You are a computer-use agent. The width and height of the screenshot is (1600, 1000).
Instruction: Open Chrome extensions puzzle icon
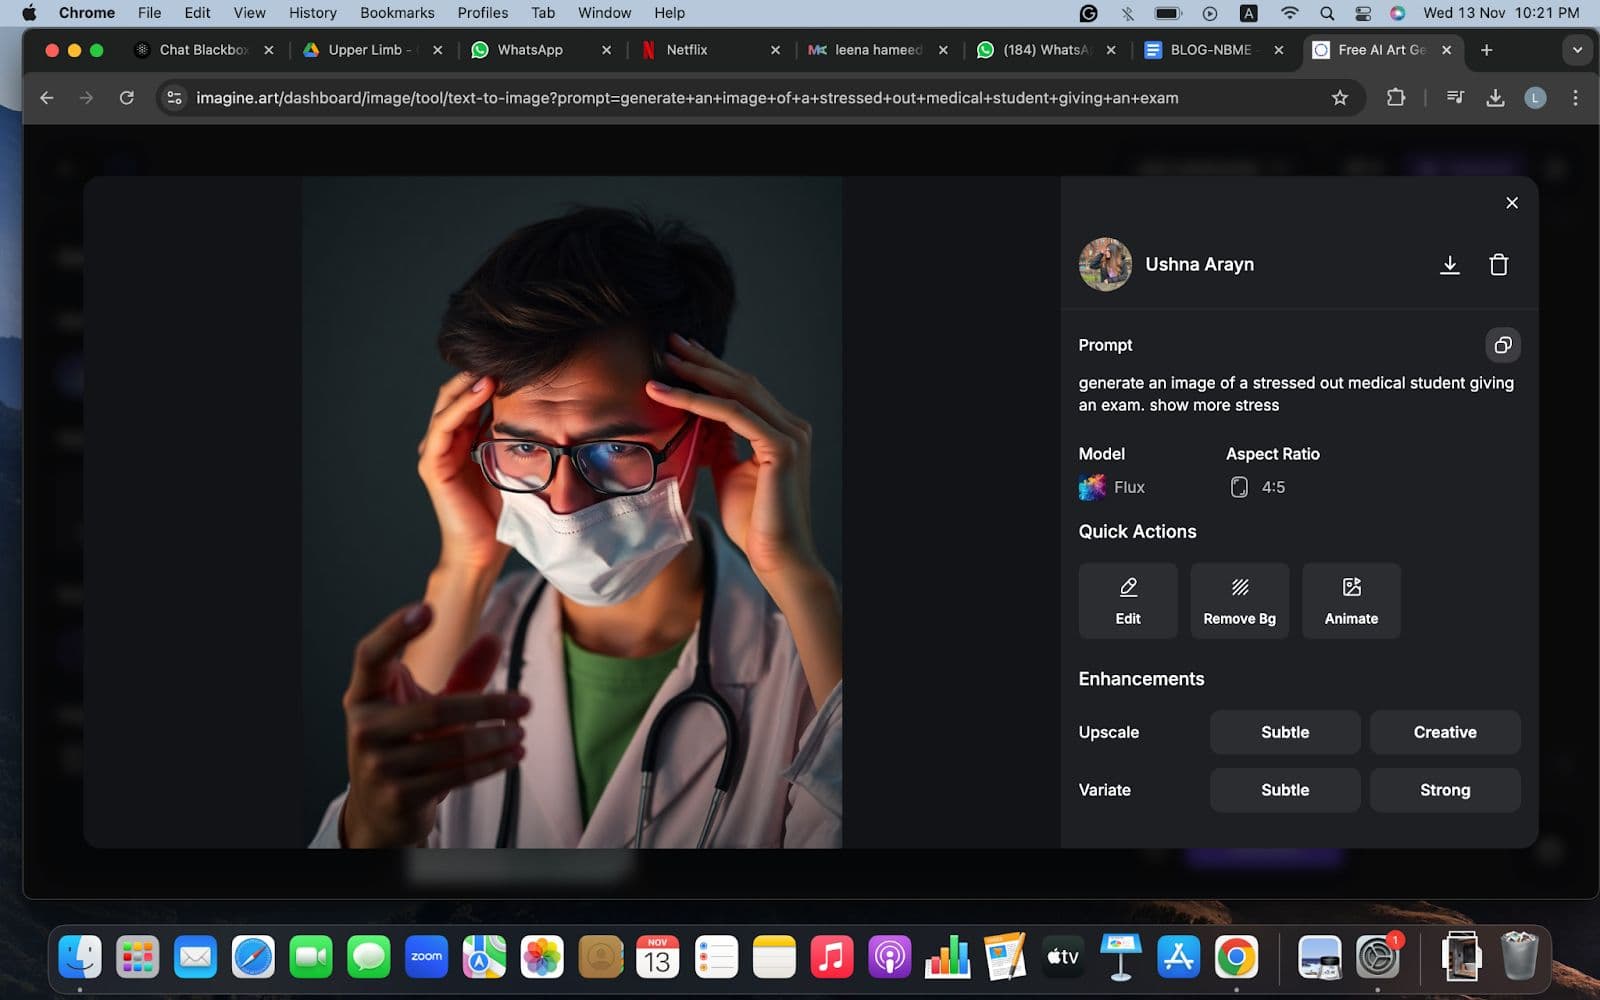click(1395, 98)
